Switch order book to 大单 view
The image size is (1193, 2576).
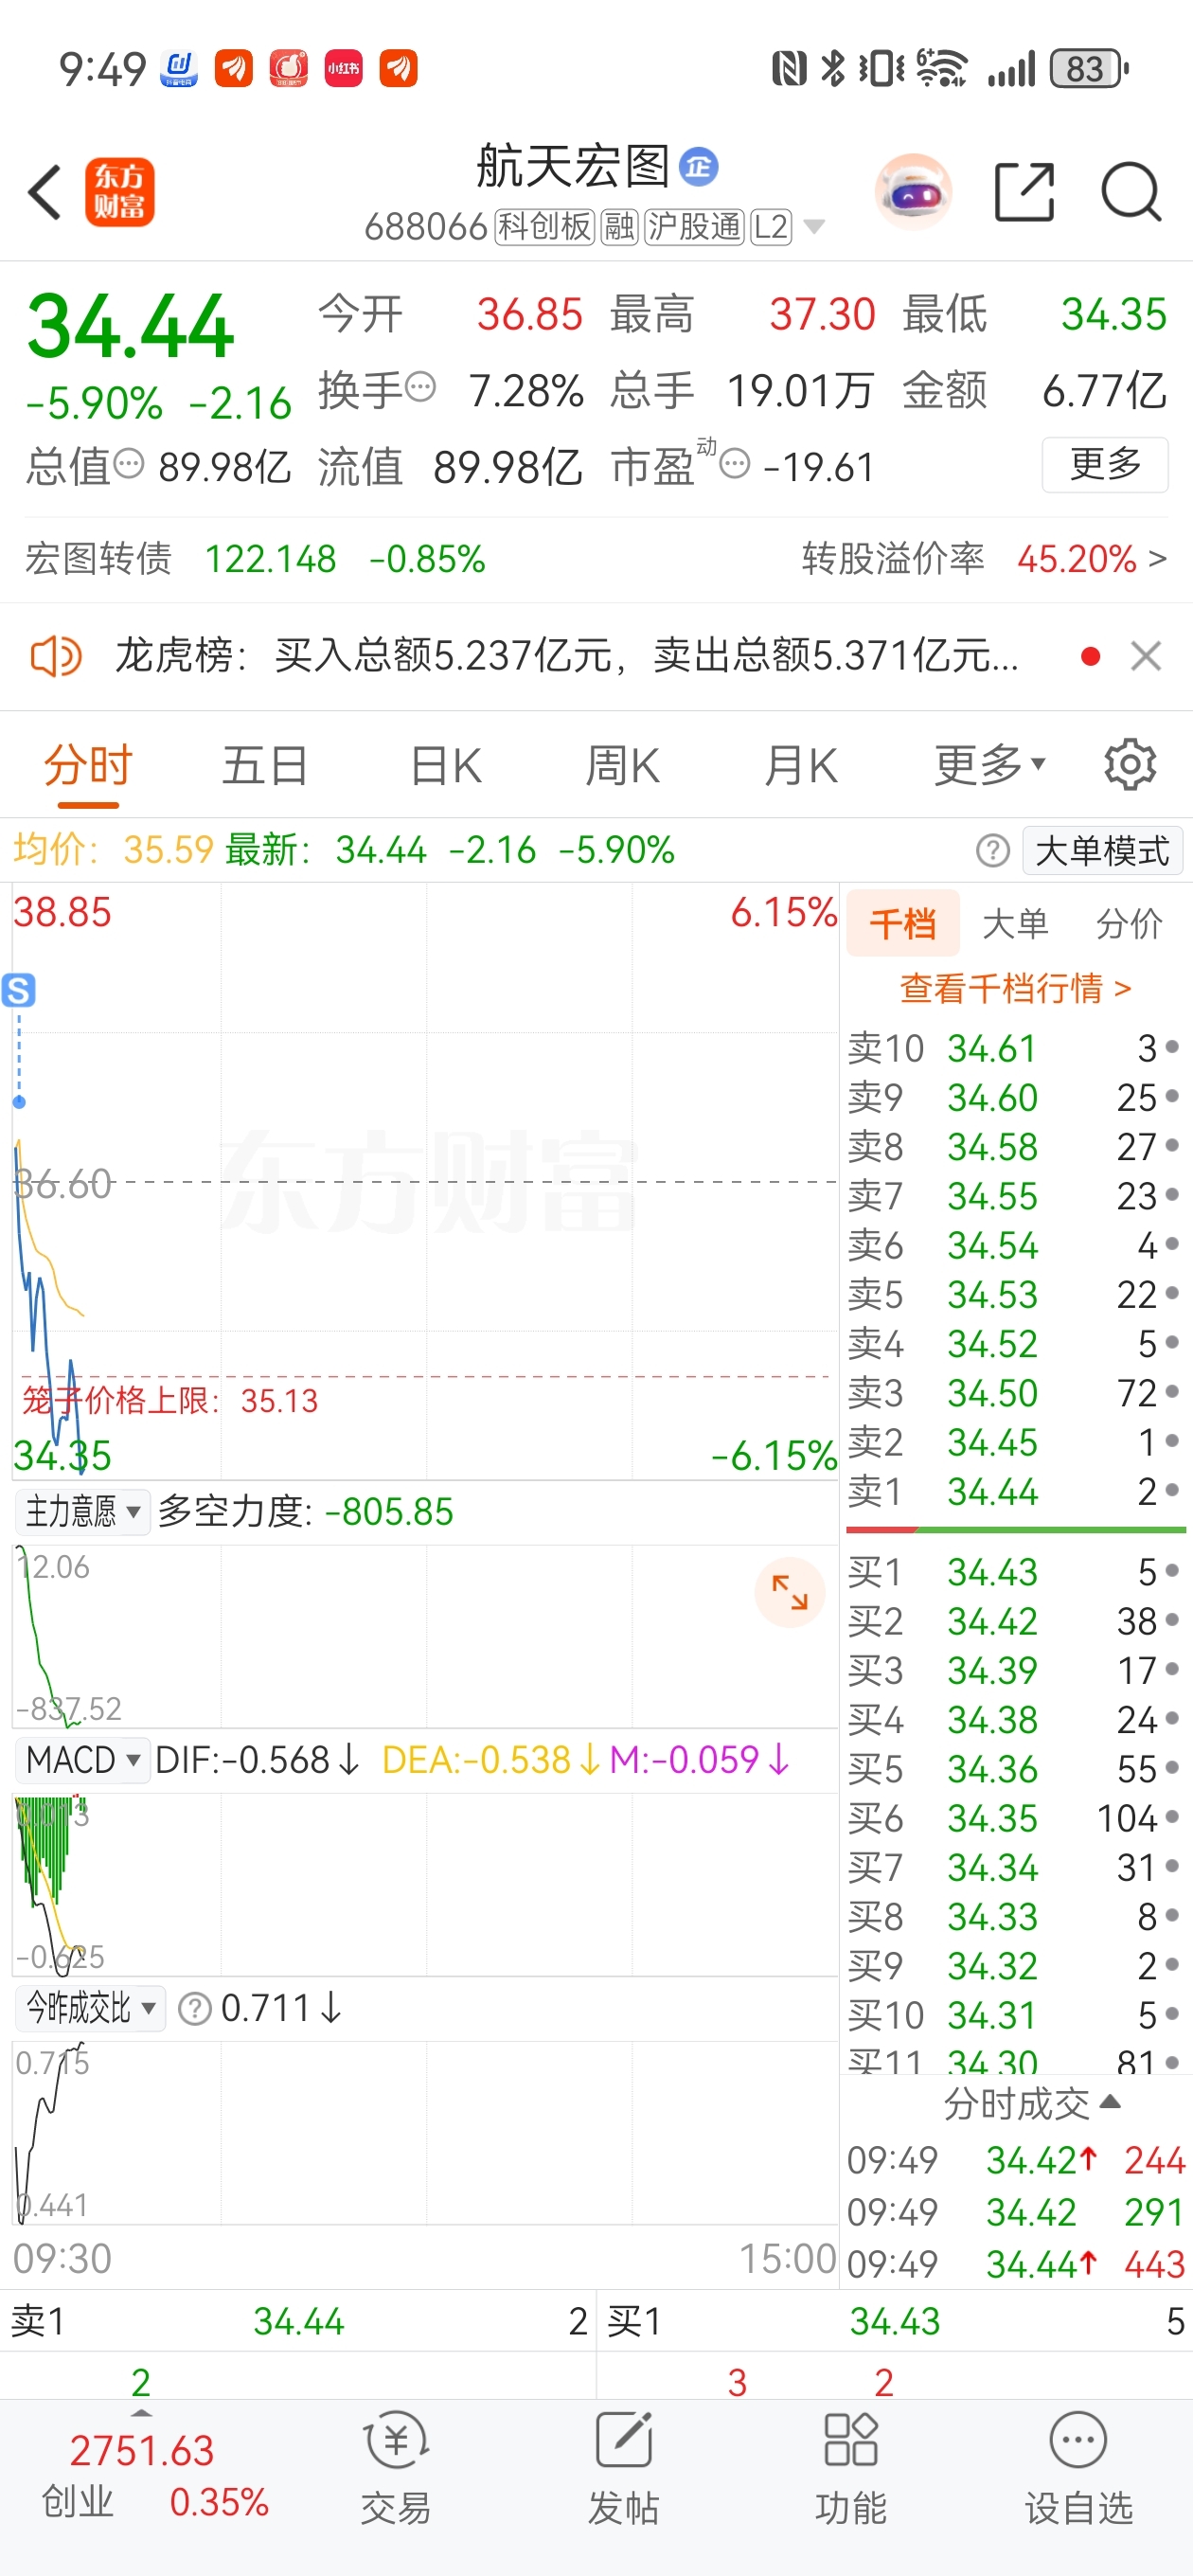[x=1015, y=924]
